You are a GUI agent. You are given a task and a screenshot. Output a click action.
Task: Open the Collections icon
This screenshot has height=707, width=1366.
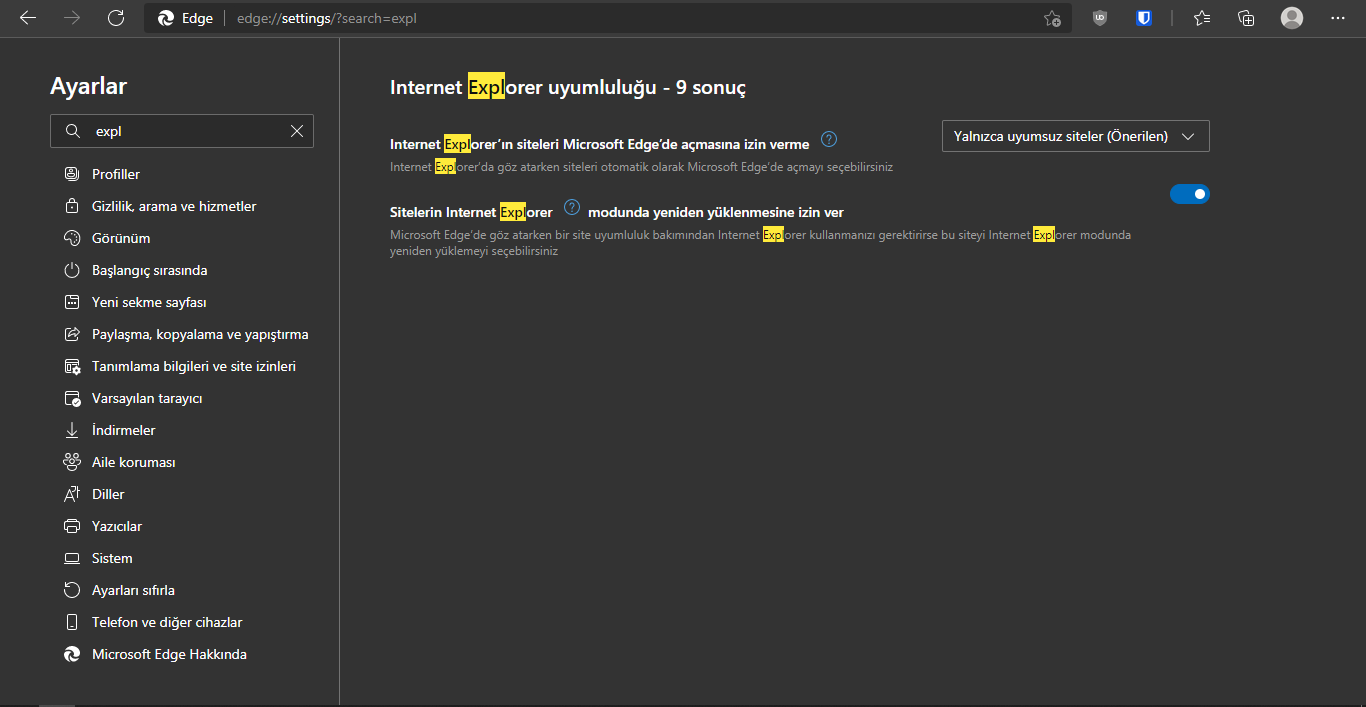tap(1246, 18)
